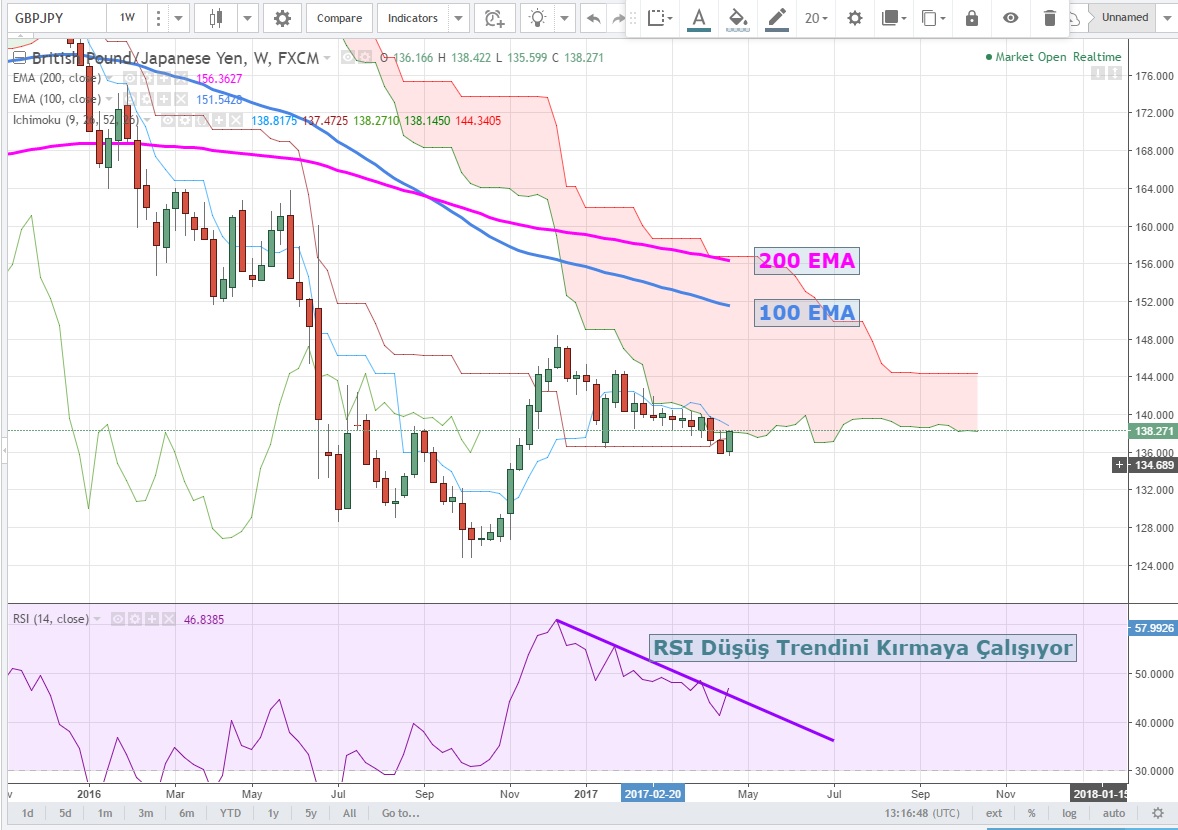
Task: Select the YTD time range
Action: point(231,813)
